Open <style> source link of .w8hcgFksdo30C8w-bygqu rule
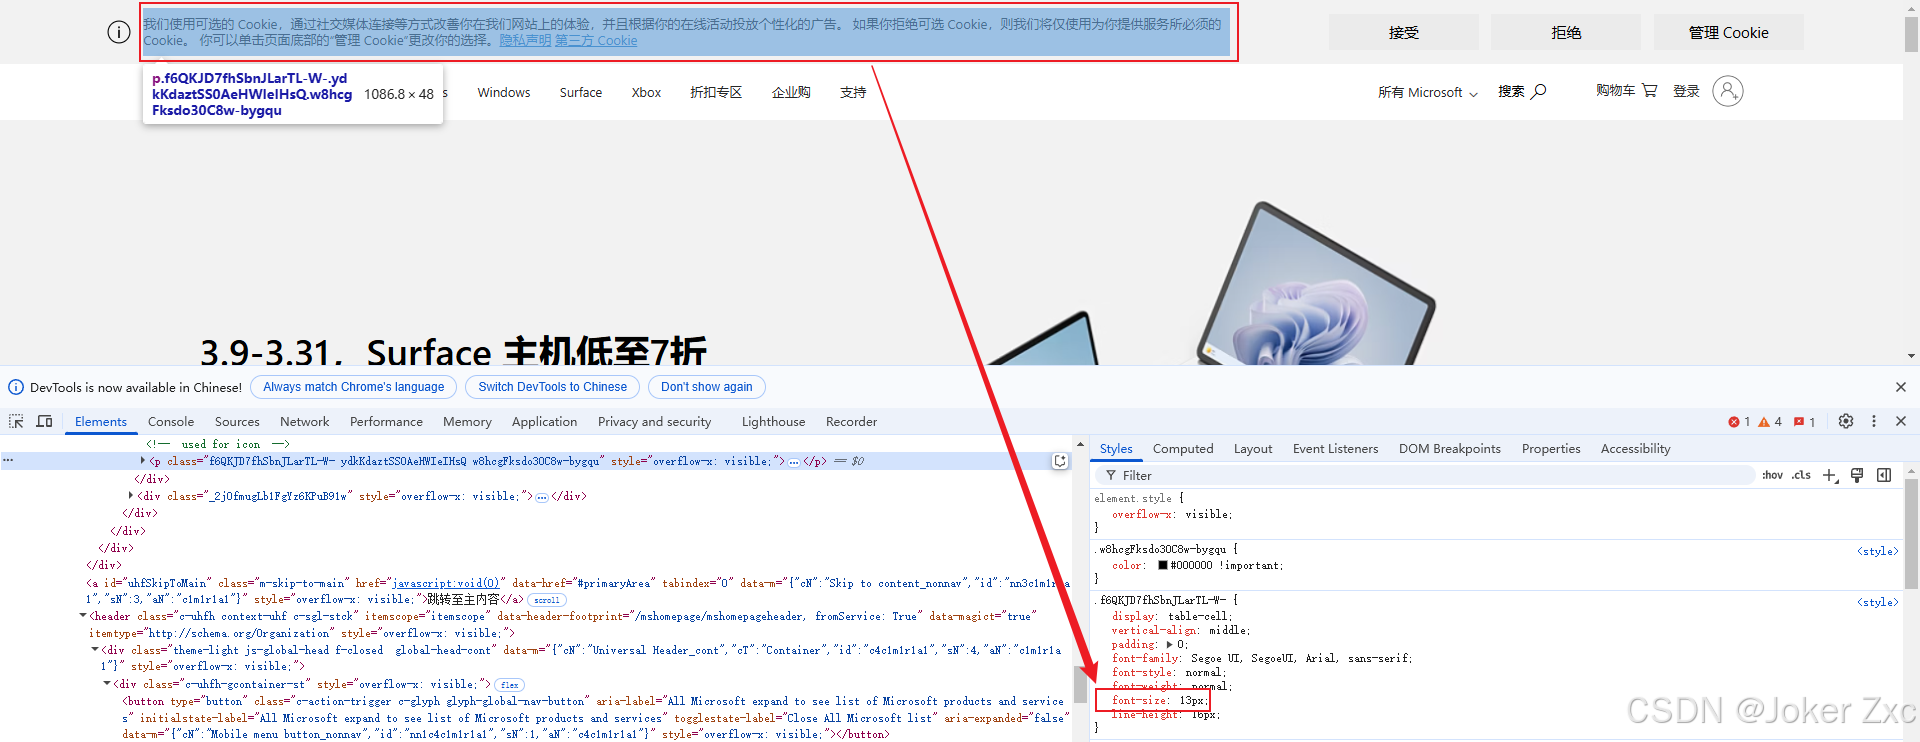The height and width of the screenshot is (742, 1920). (1877, 551)
